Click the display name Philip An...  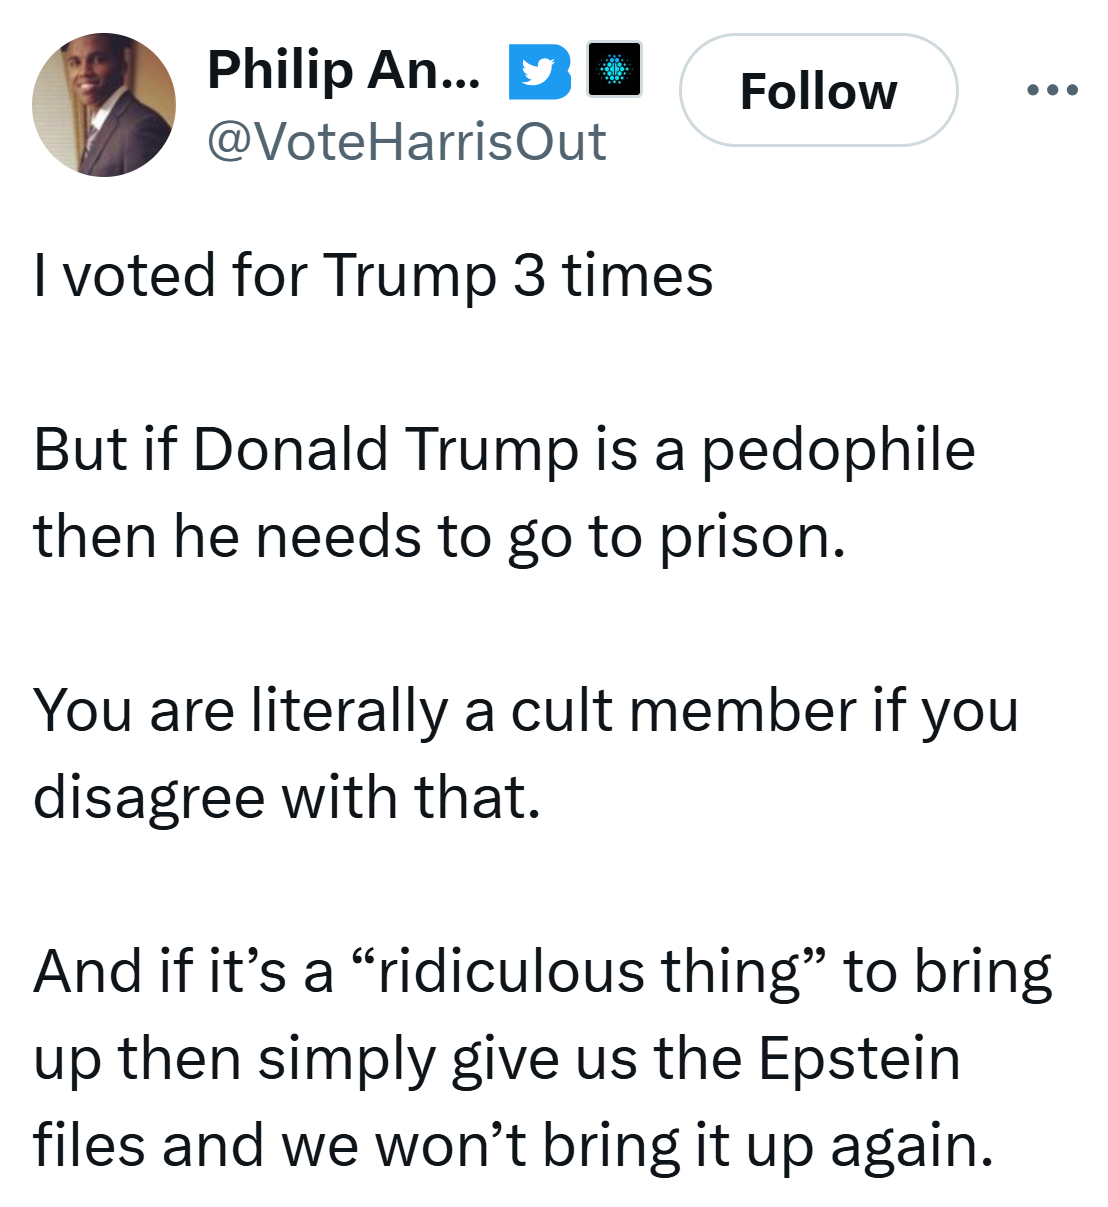point(343,71)
